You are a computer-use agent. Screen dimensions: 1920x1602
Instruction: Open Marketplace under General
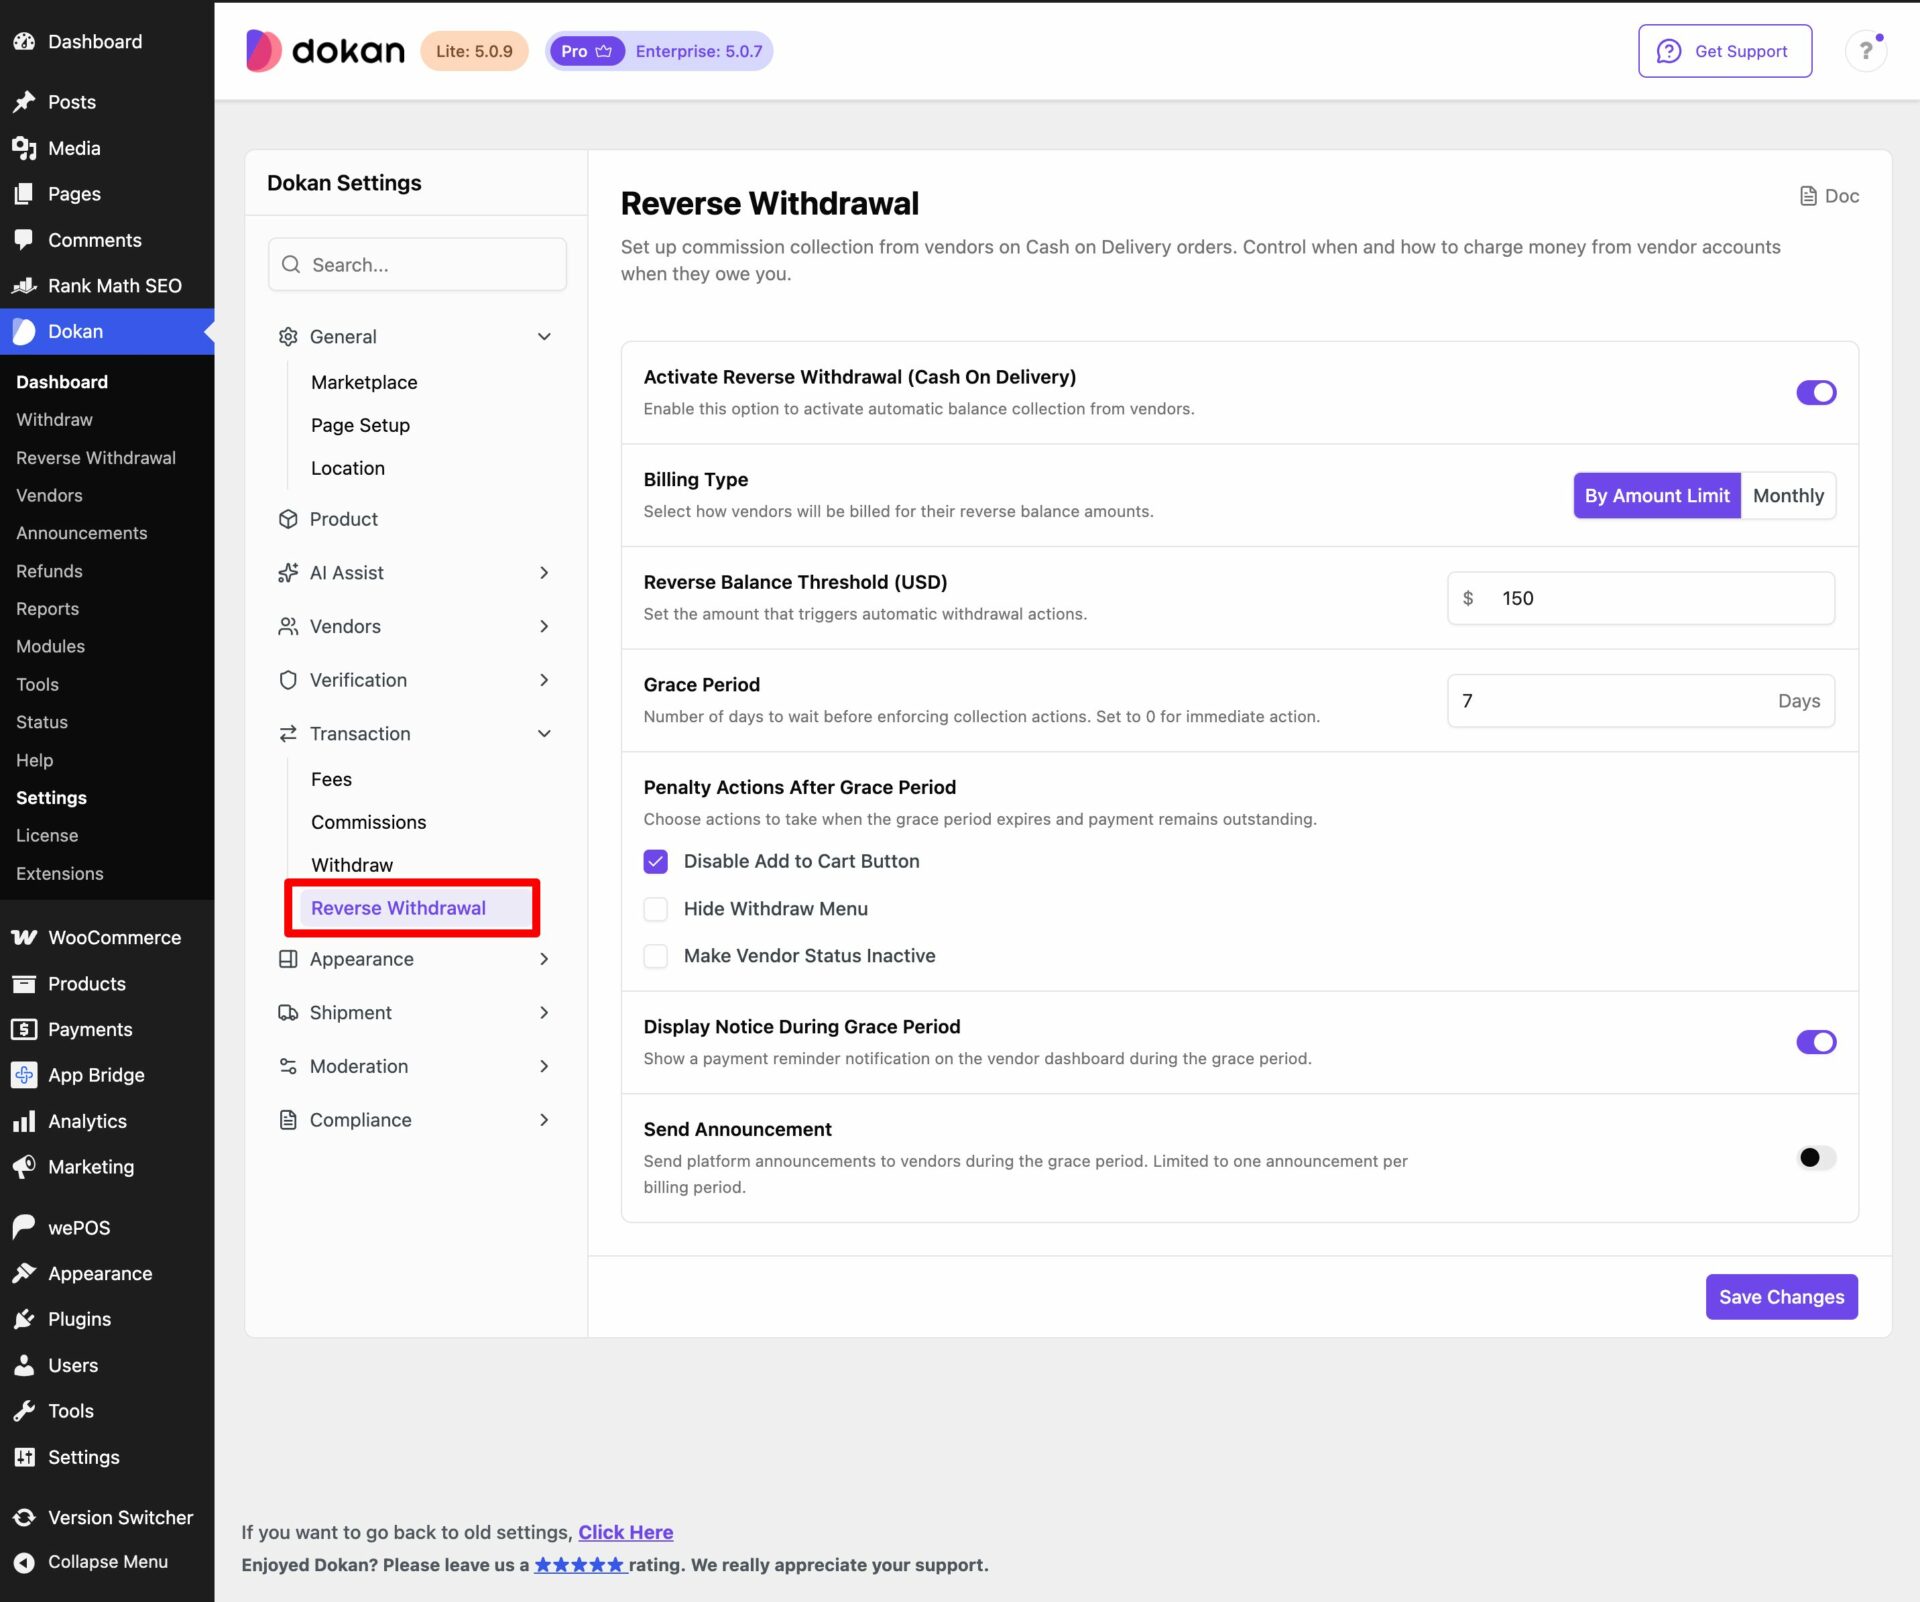(364, 382)
